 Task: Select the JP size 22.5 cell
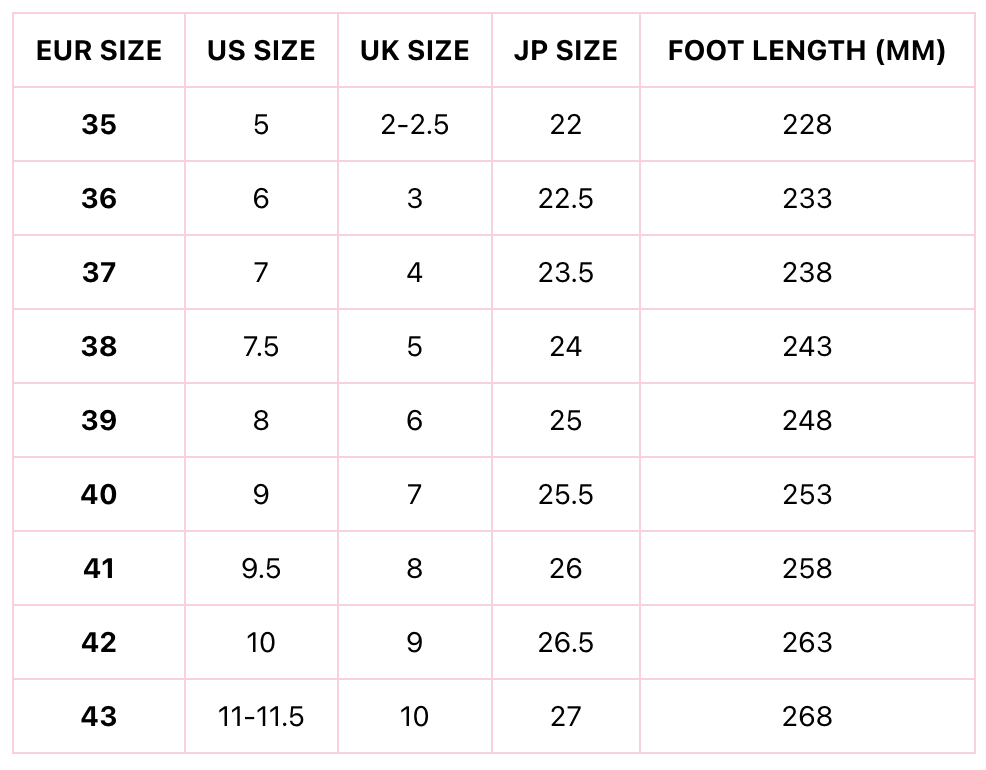coord(565,199)
